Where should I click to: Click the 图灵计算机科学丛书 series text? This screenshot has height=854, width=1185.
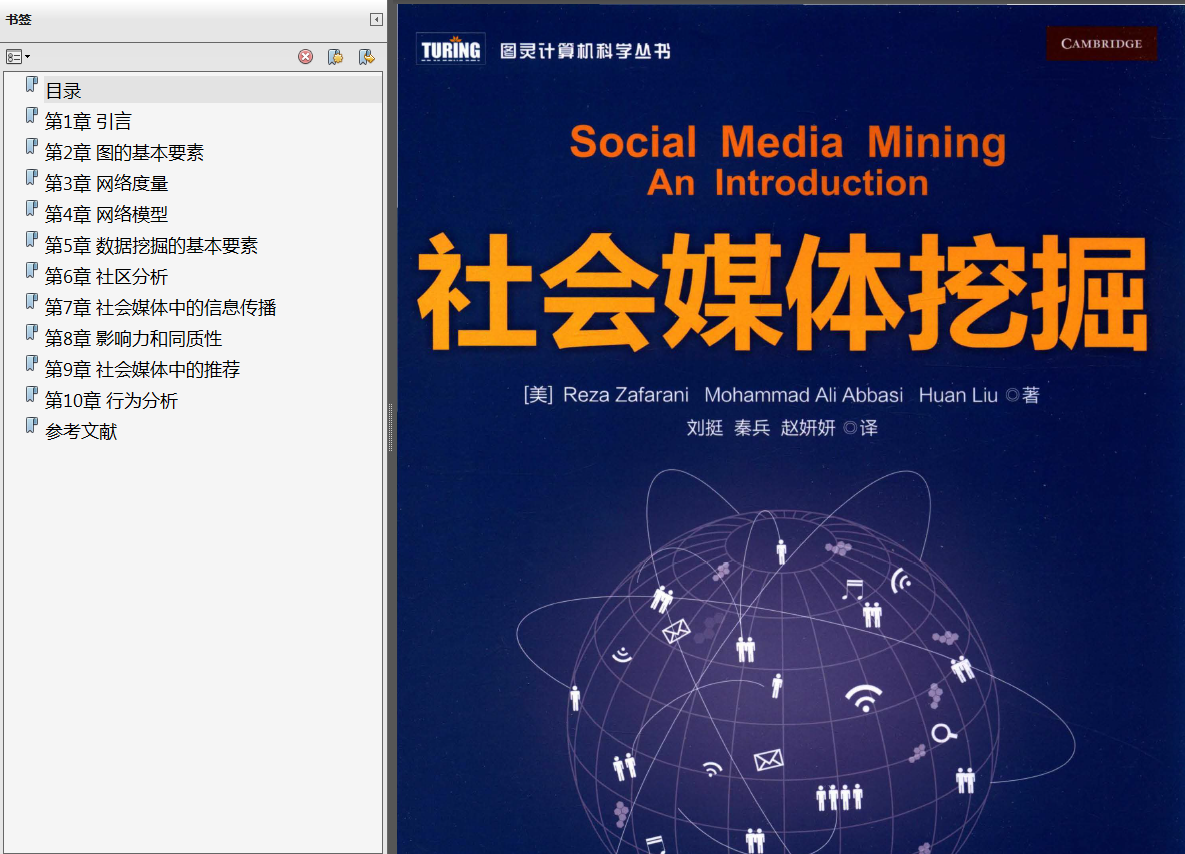coord(585,51)
